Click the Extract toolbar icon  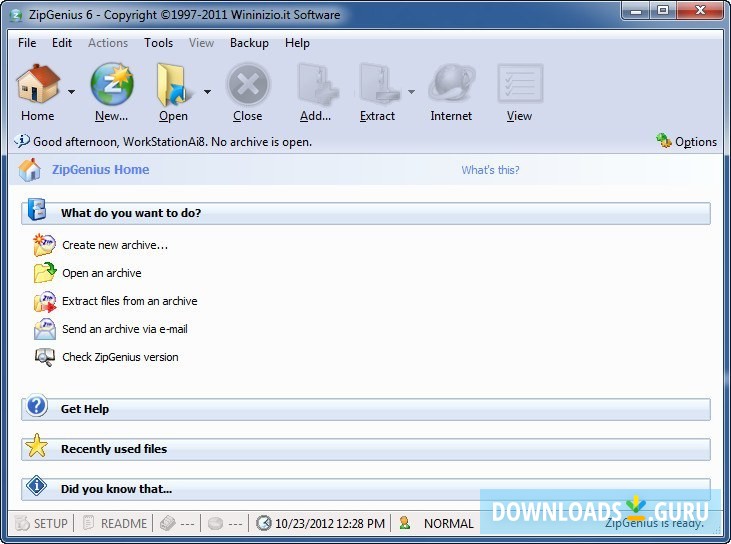coord(379,84)
